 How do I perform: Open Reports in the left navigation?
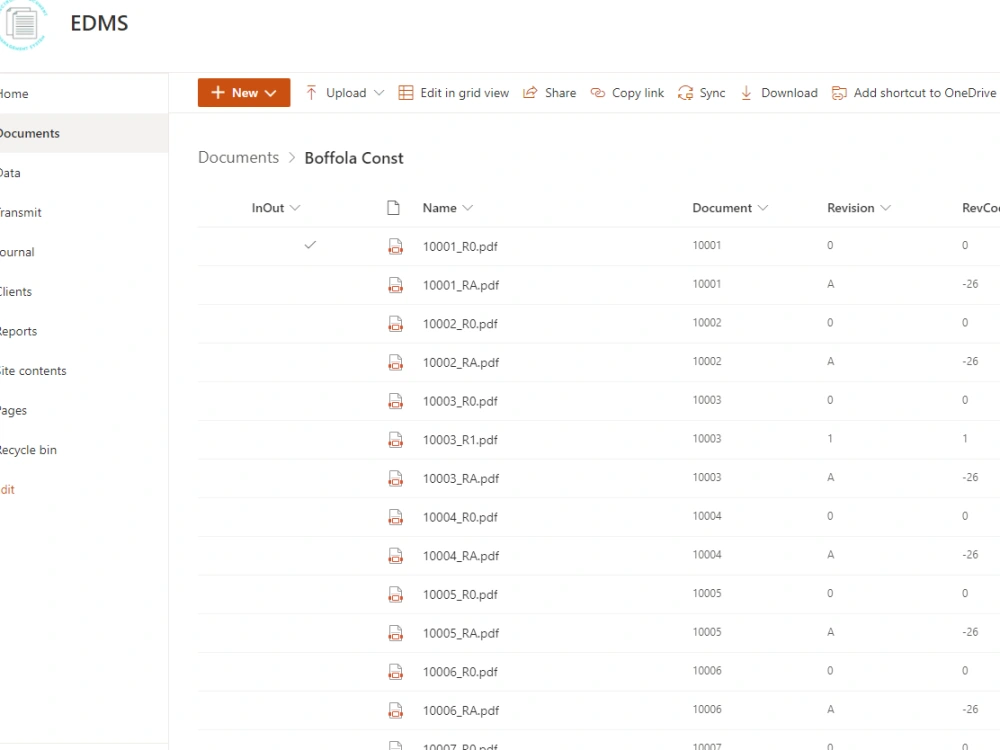[x=18, y=331]
